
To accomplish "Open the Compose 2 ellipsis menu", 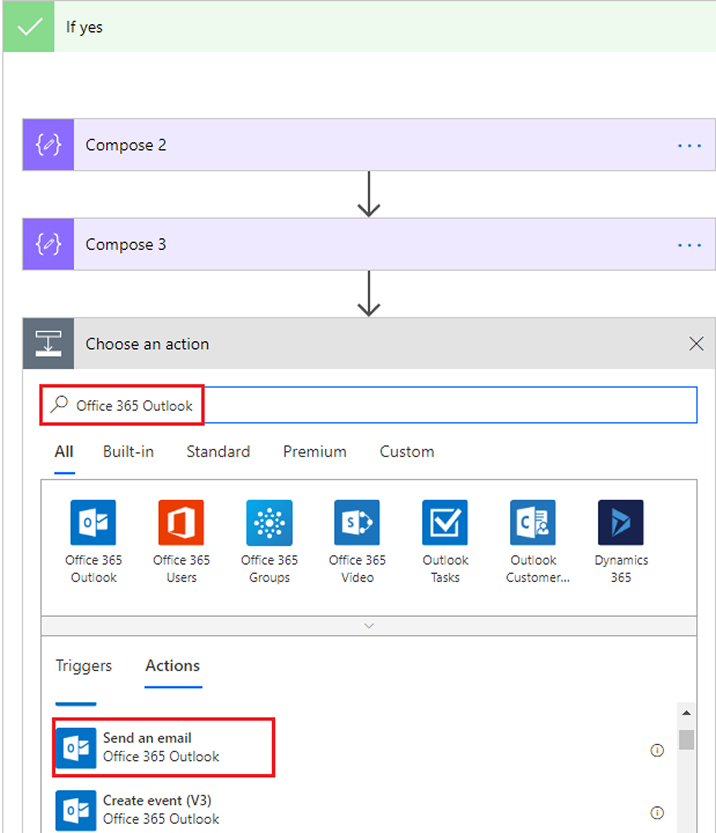I will [x=689, y=145].
